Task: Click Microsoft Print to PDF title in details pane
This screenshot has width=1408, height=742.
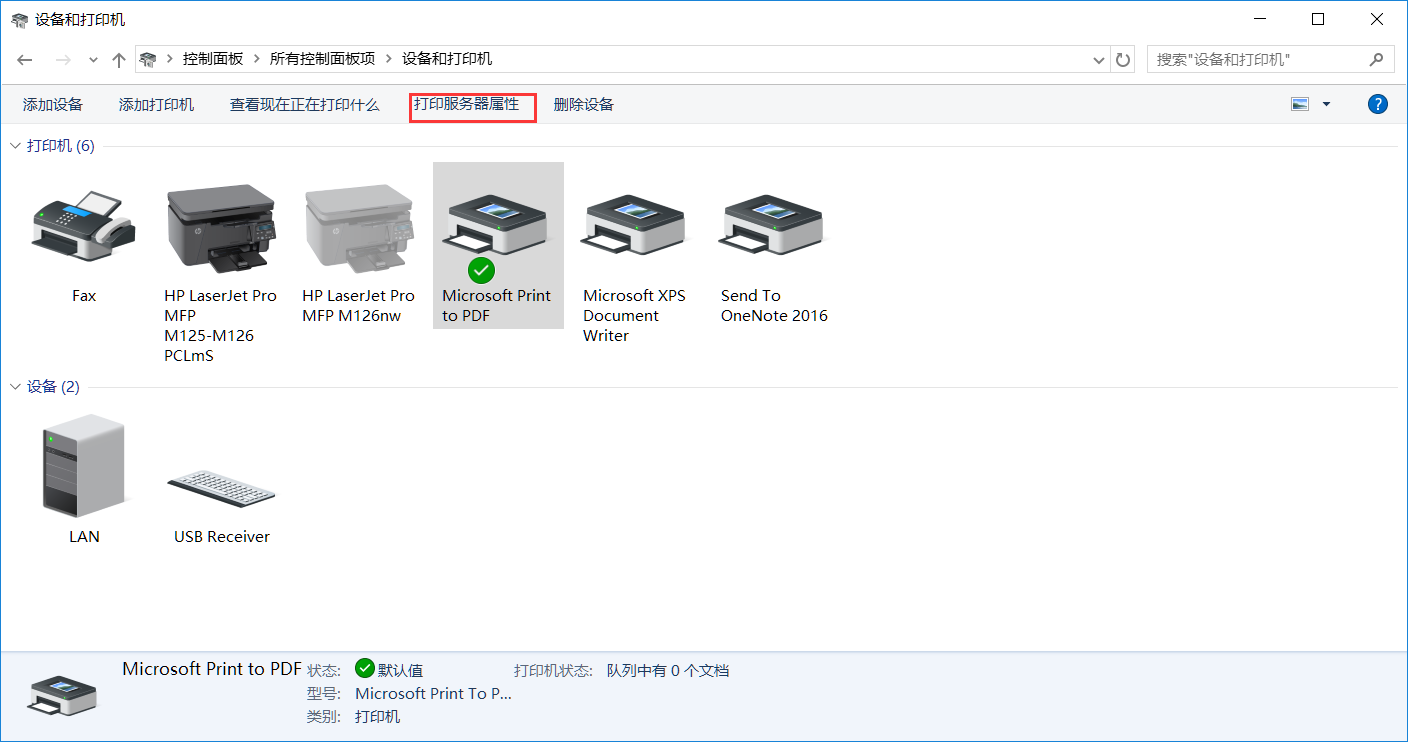Action: pyautogui.click(x=212, y=669)
